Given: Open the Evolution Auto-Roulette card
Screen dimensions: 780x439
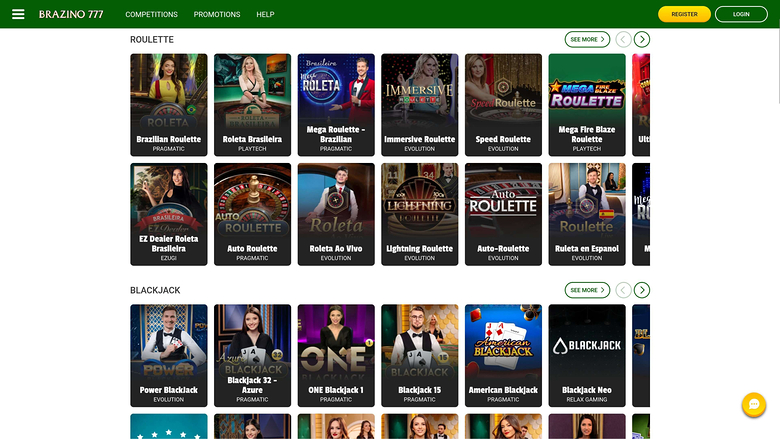Looking at the screenshot, I should click(x=503, y=214).
